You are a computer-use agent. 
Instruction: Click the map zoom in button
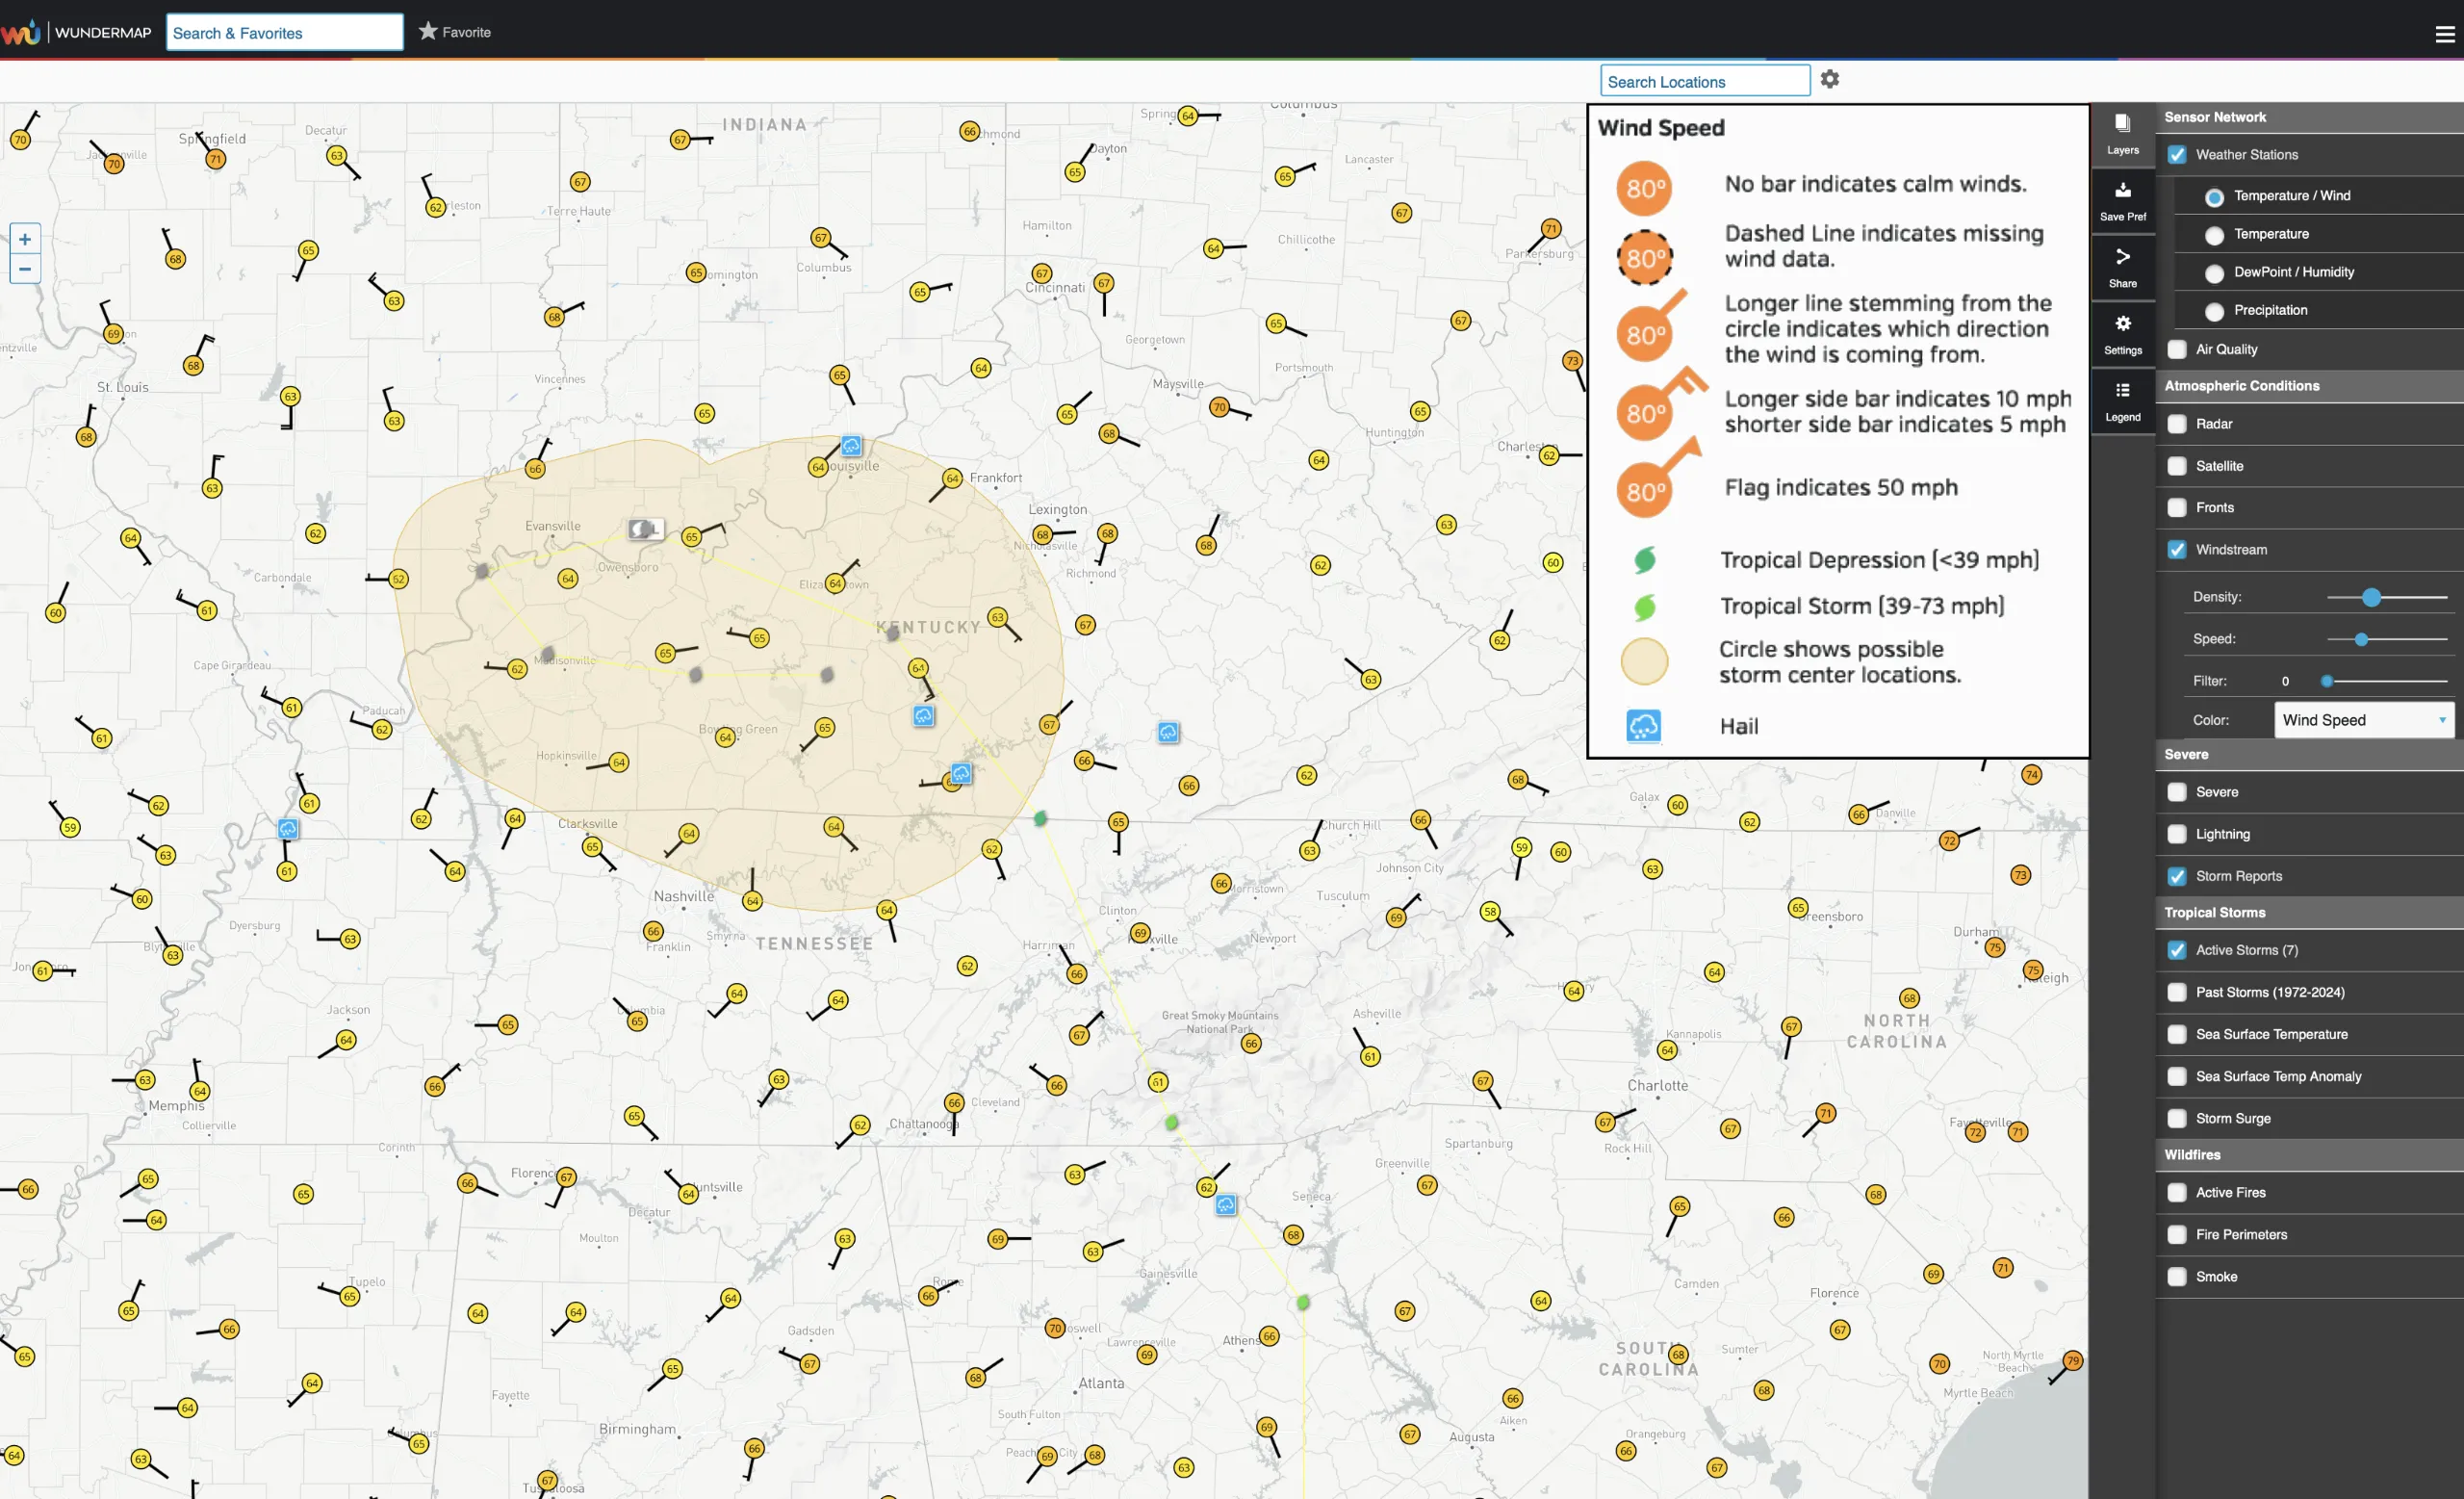(x=24, y=239)
